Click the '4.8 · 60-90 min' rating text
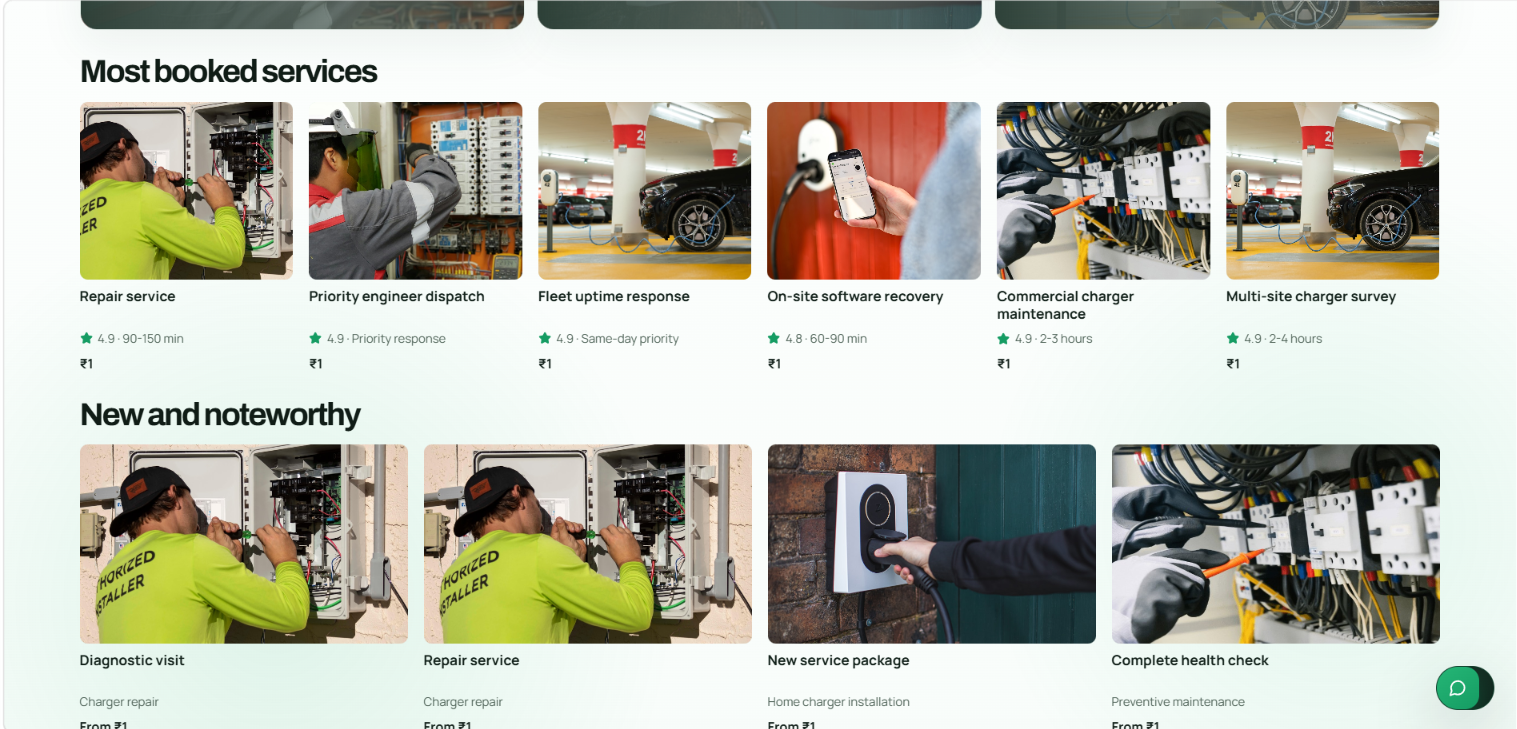Viewport: 1517px width, 729px height. [826, 339]
